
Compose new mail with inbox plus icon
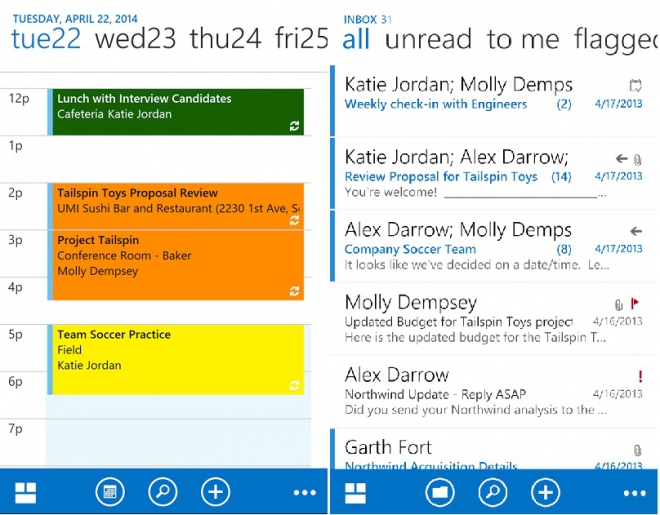point(544,492)
